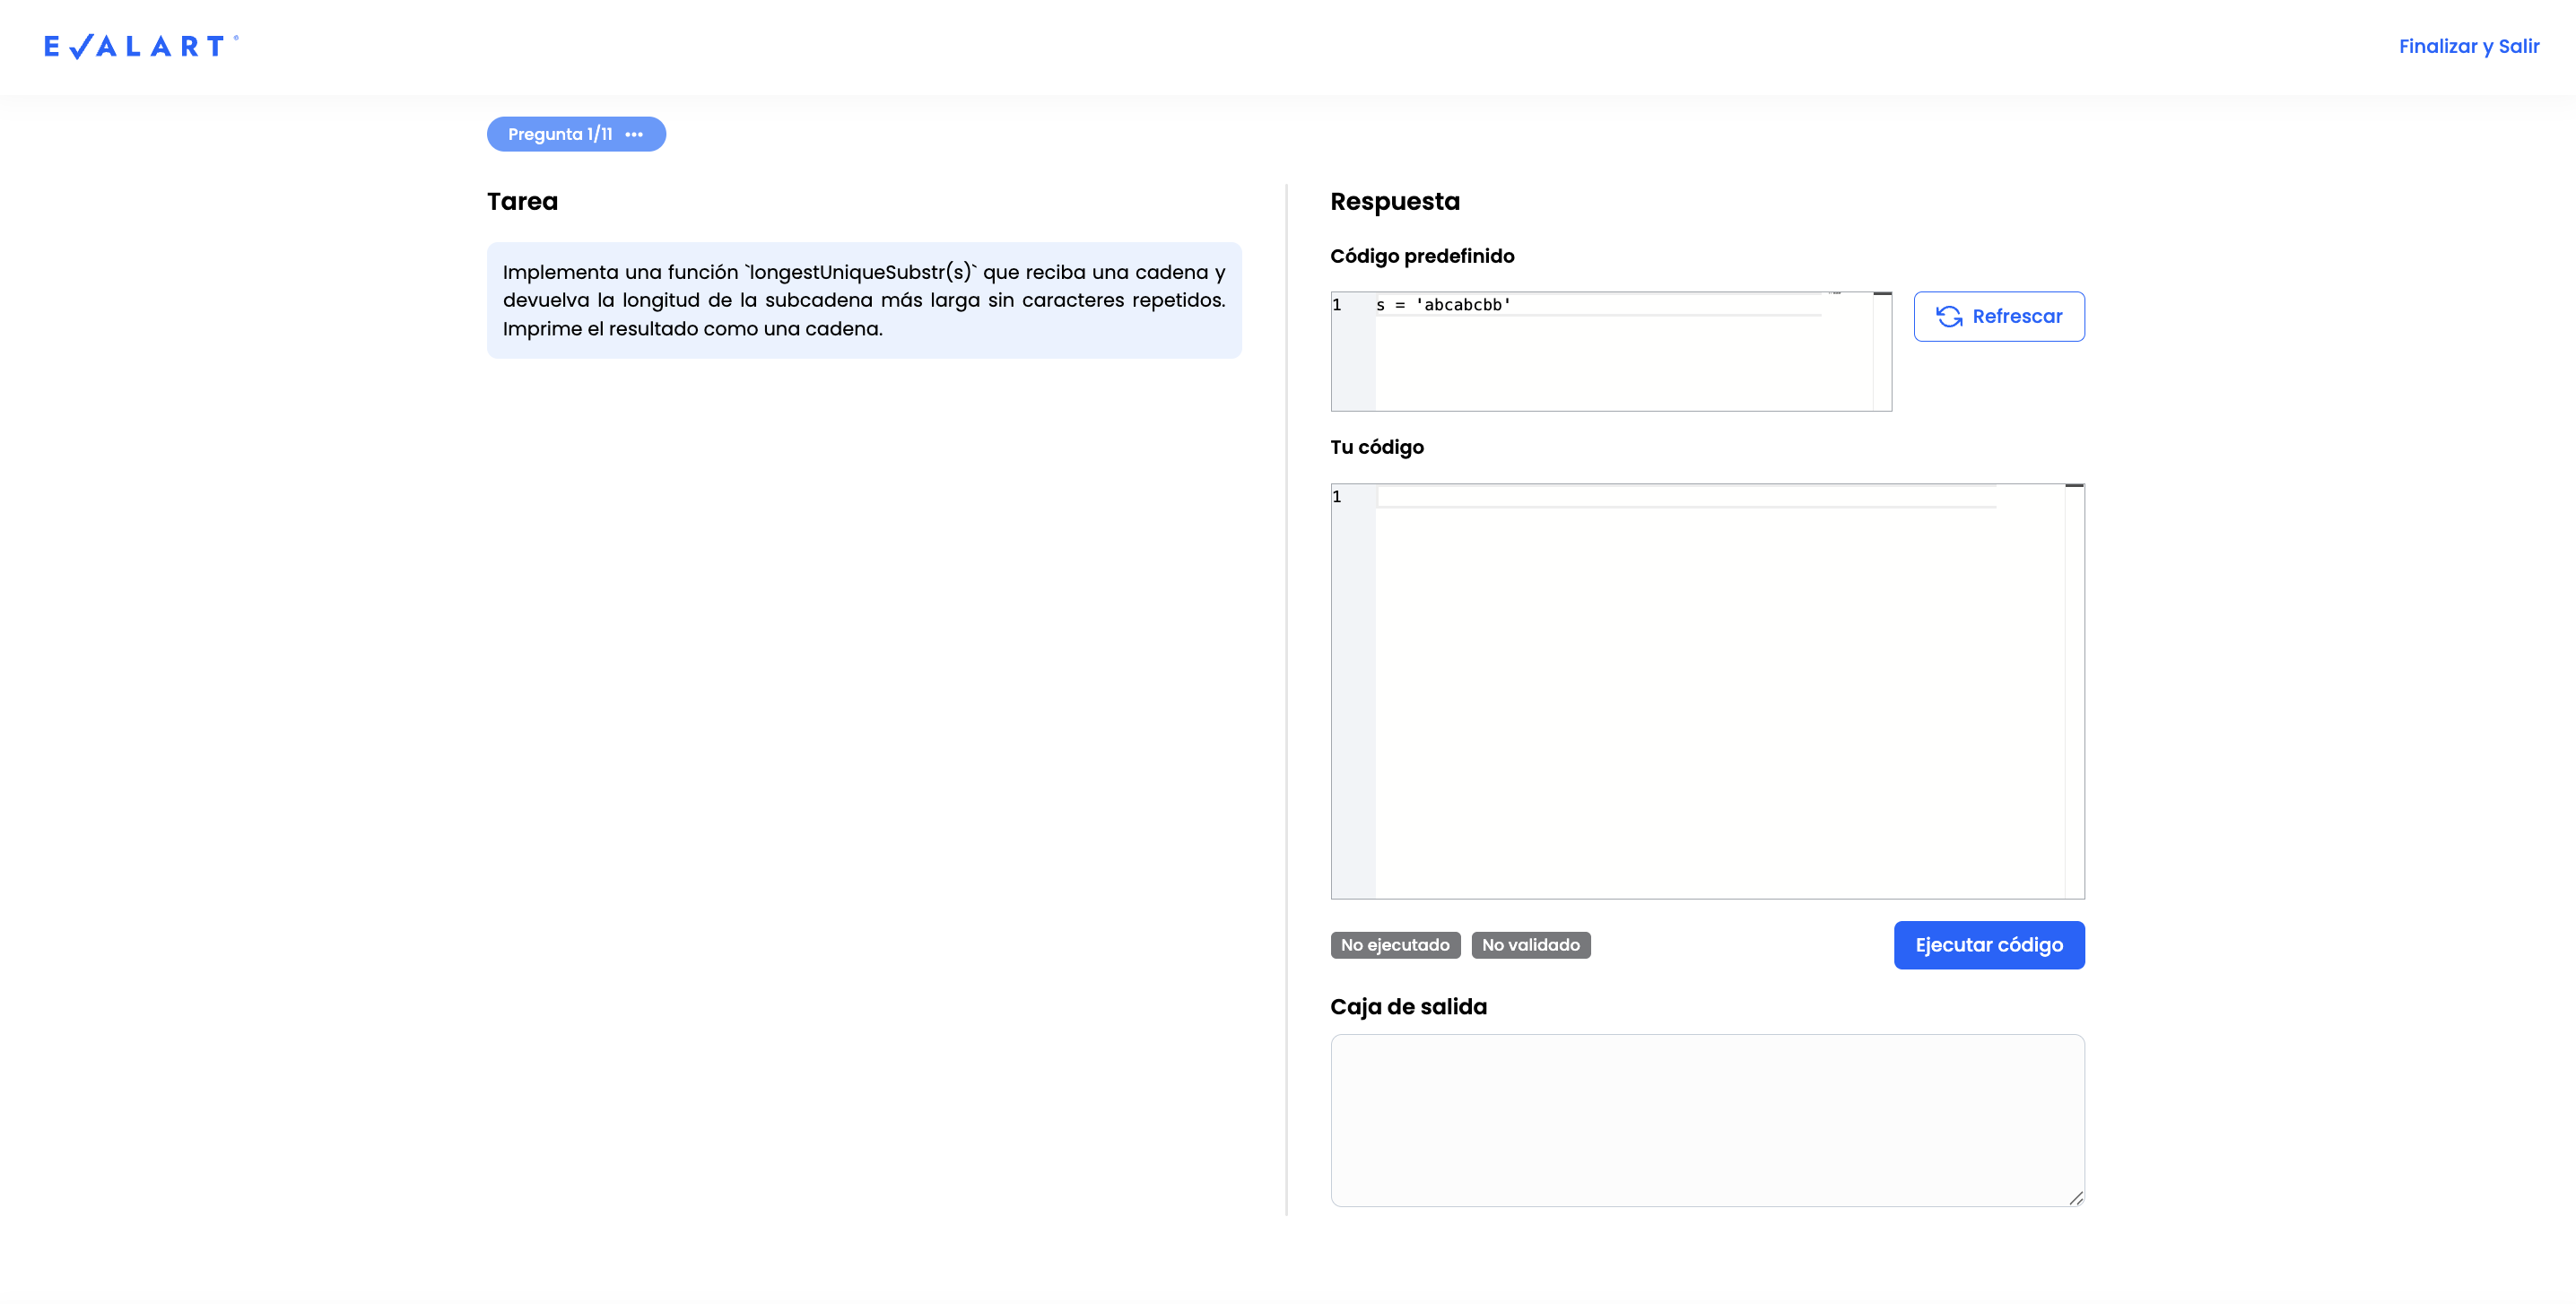This screenshot has height=1304, width=2576.
Task: Click the No ejecutado status badge
Action: click(x=1394, y=945)
